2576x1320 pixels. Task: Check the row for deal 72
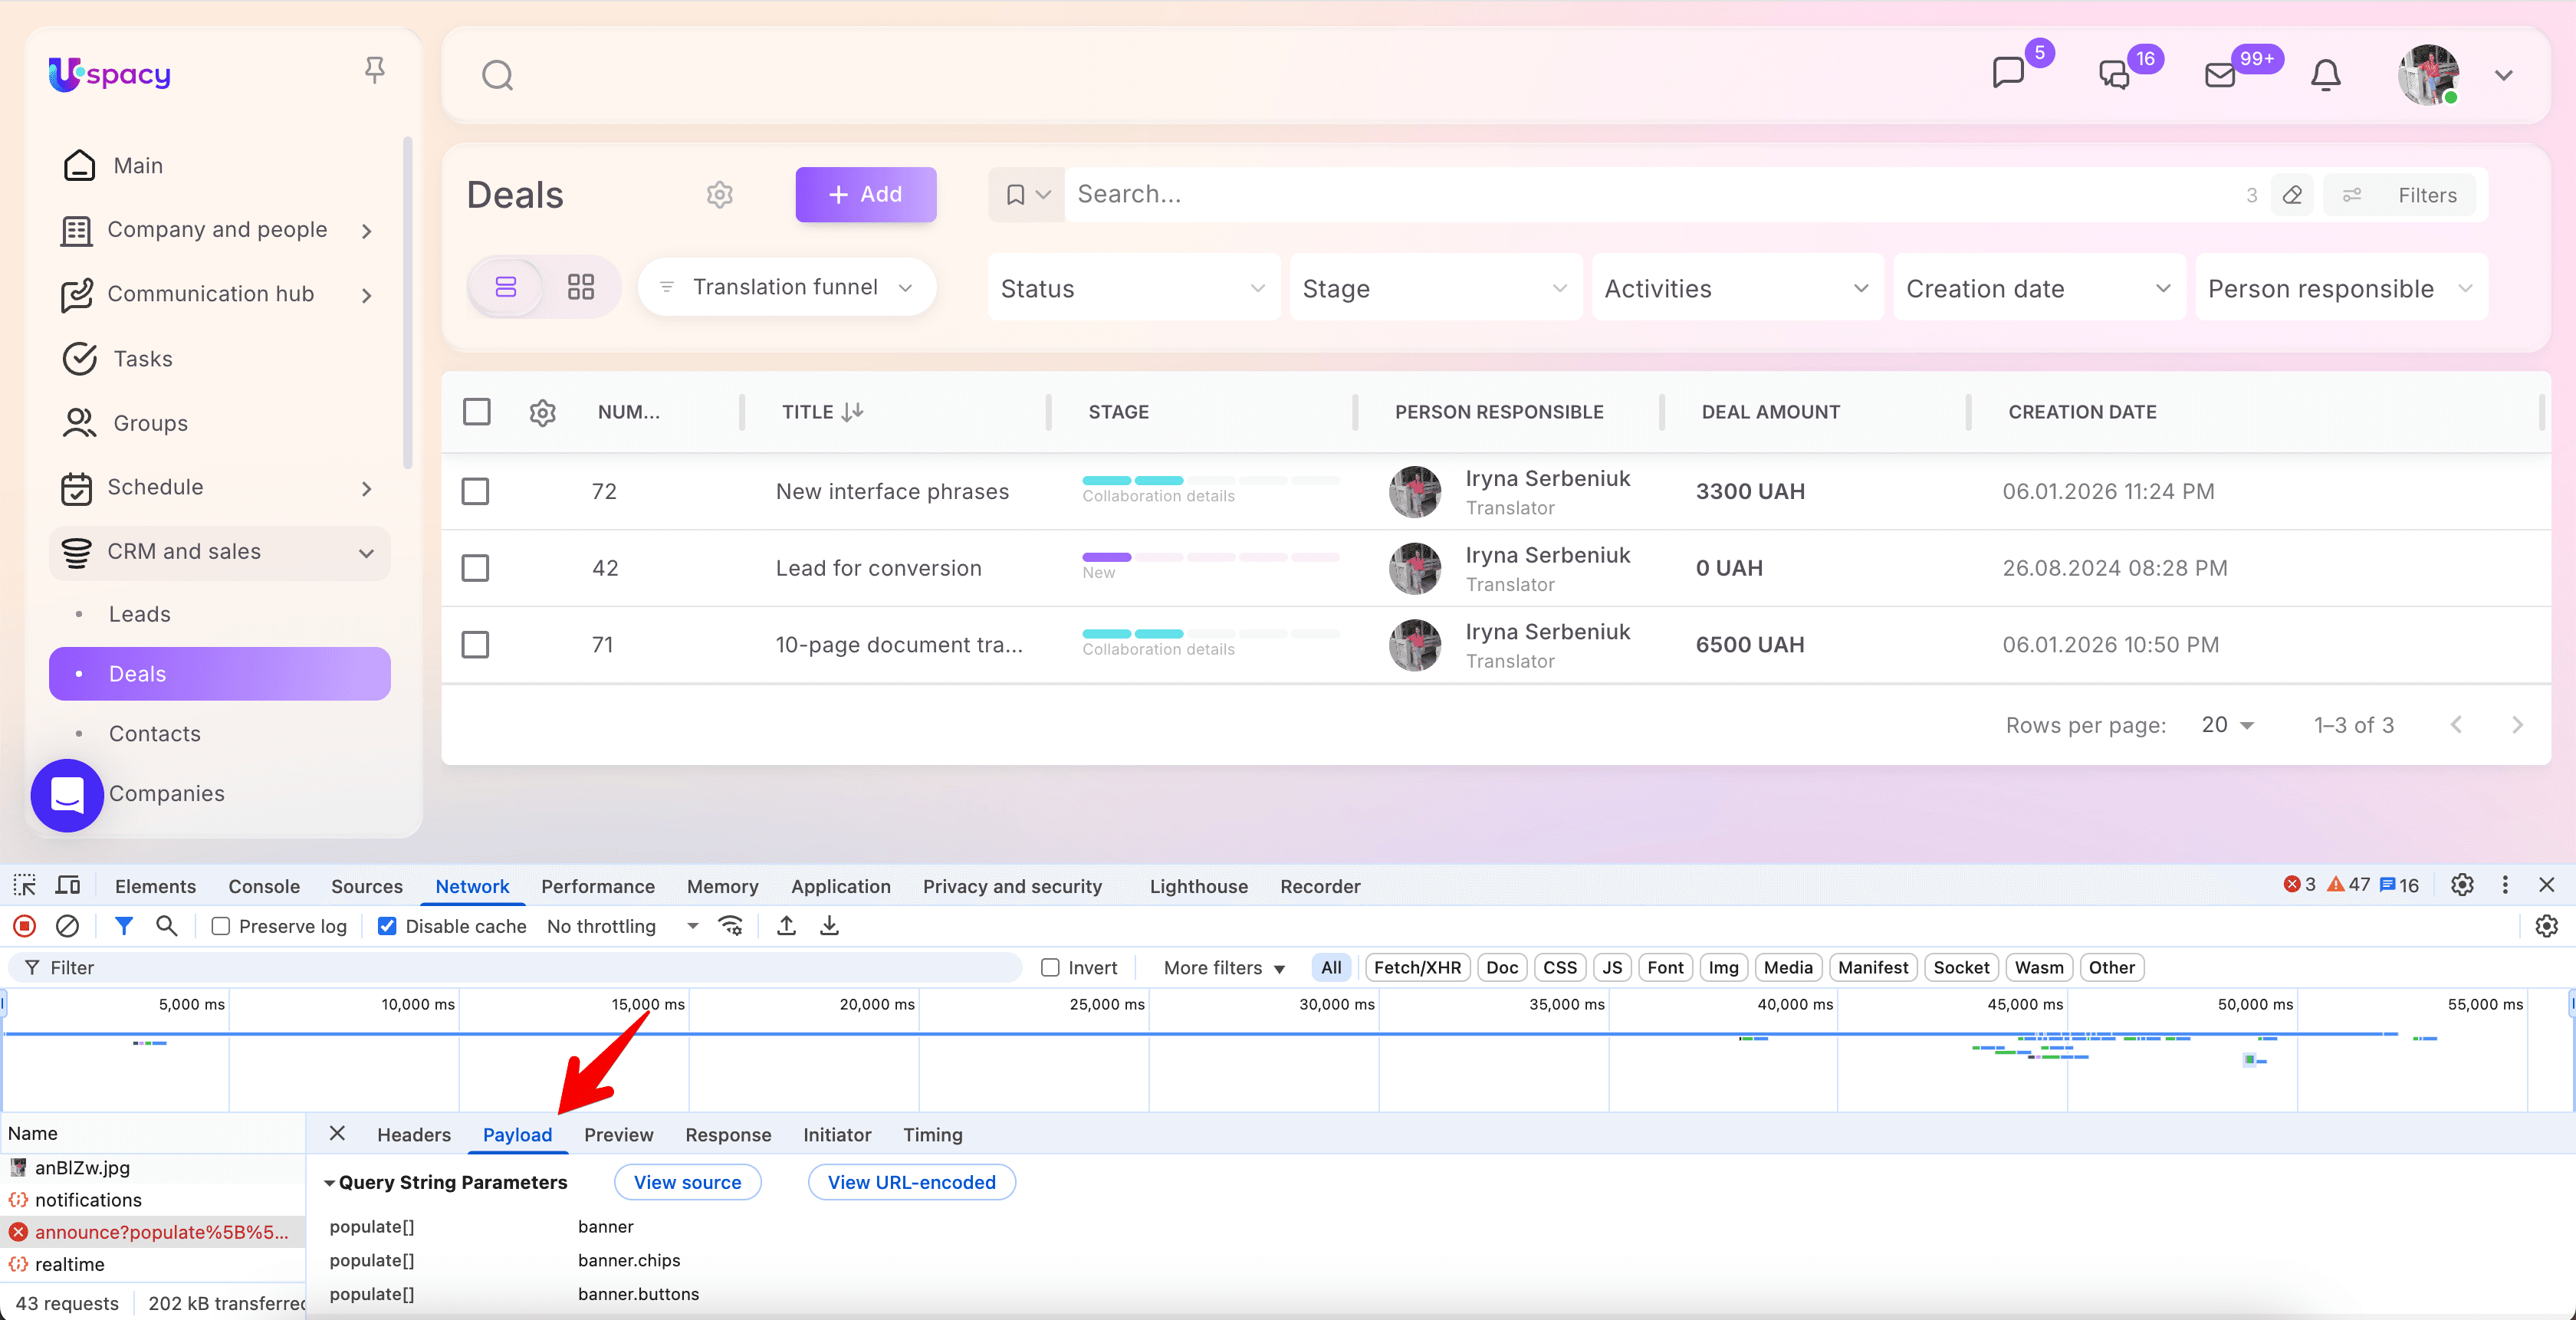point(475,491)
